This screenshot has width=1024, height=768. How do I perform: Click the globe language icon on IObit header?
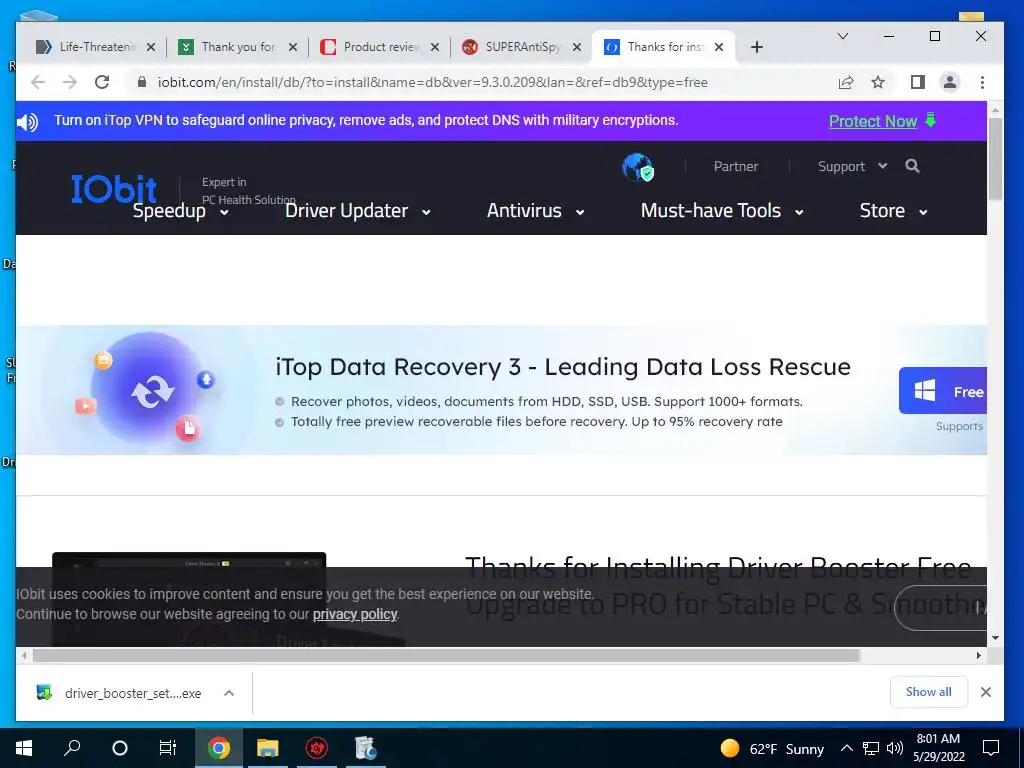tap(638, 167)
